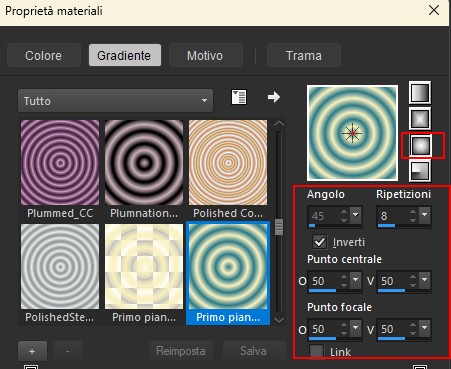This screenshot has height=369, width=451.
Task: Click the white arrow icon beside category dropdown
Action: [x=274, y=97]
